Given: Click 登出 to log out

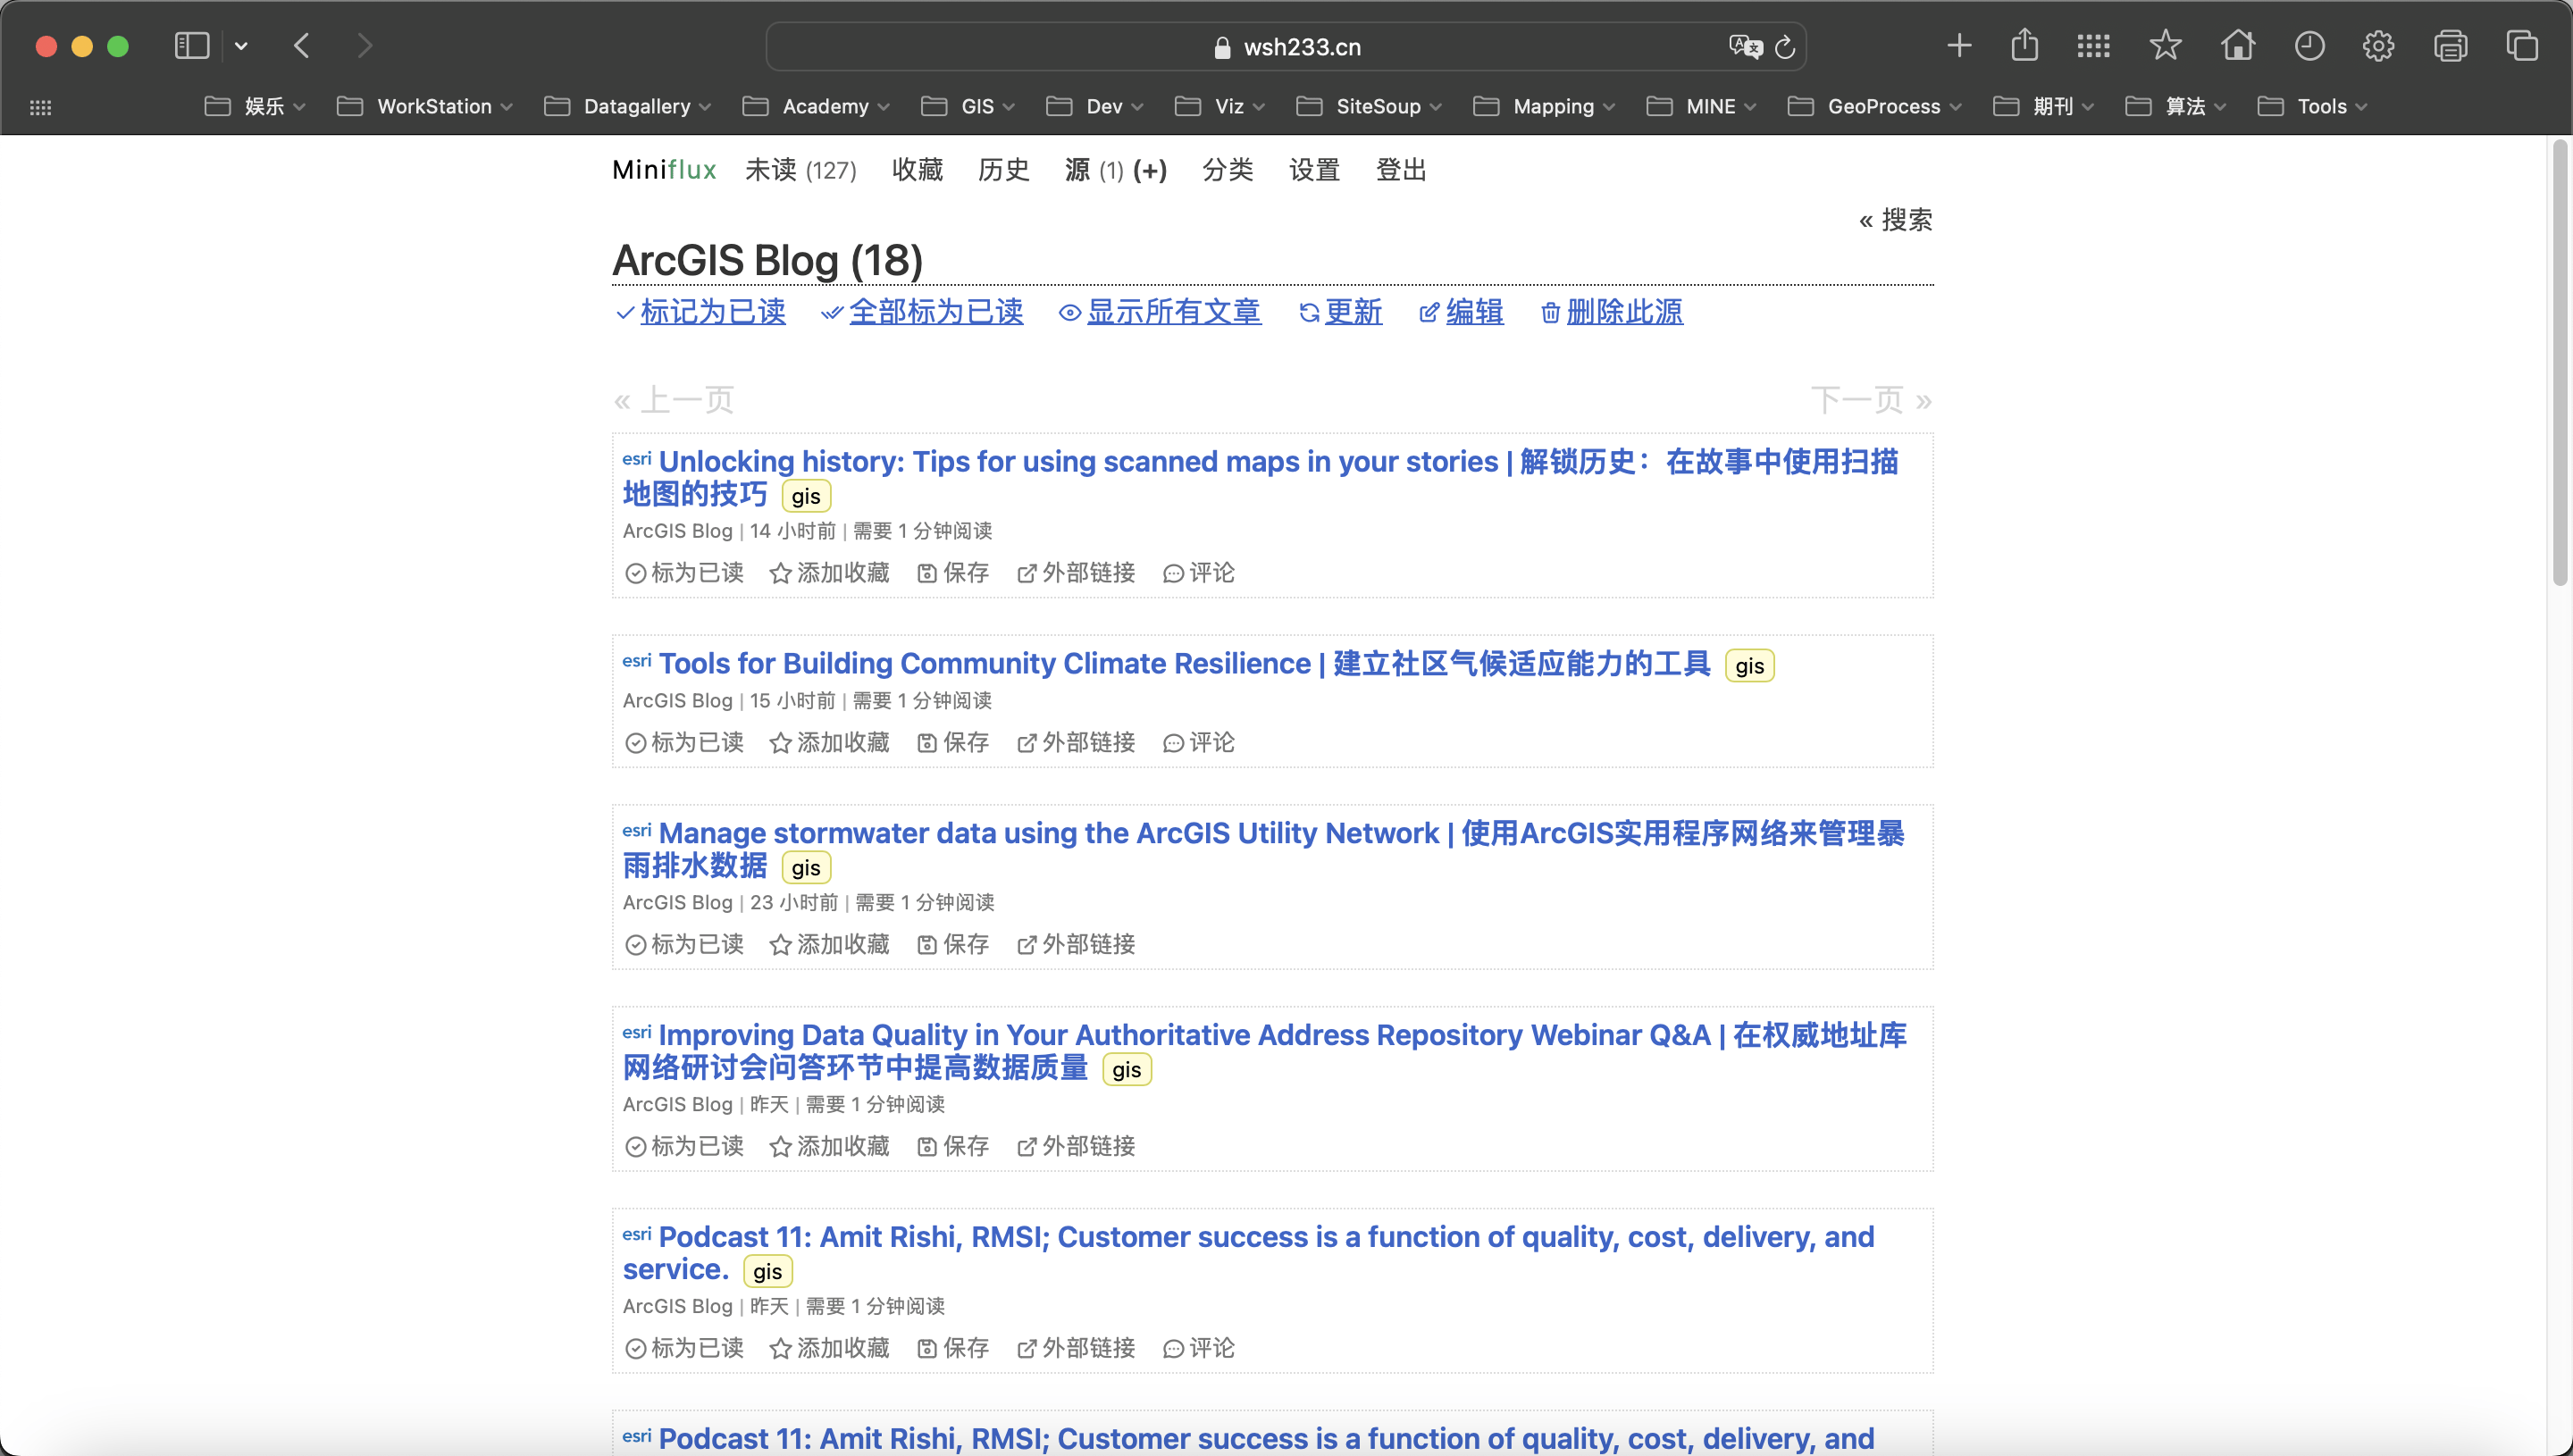Looking at the screenshot, I should (1400, 170).
